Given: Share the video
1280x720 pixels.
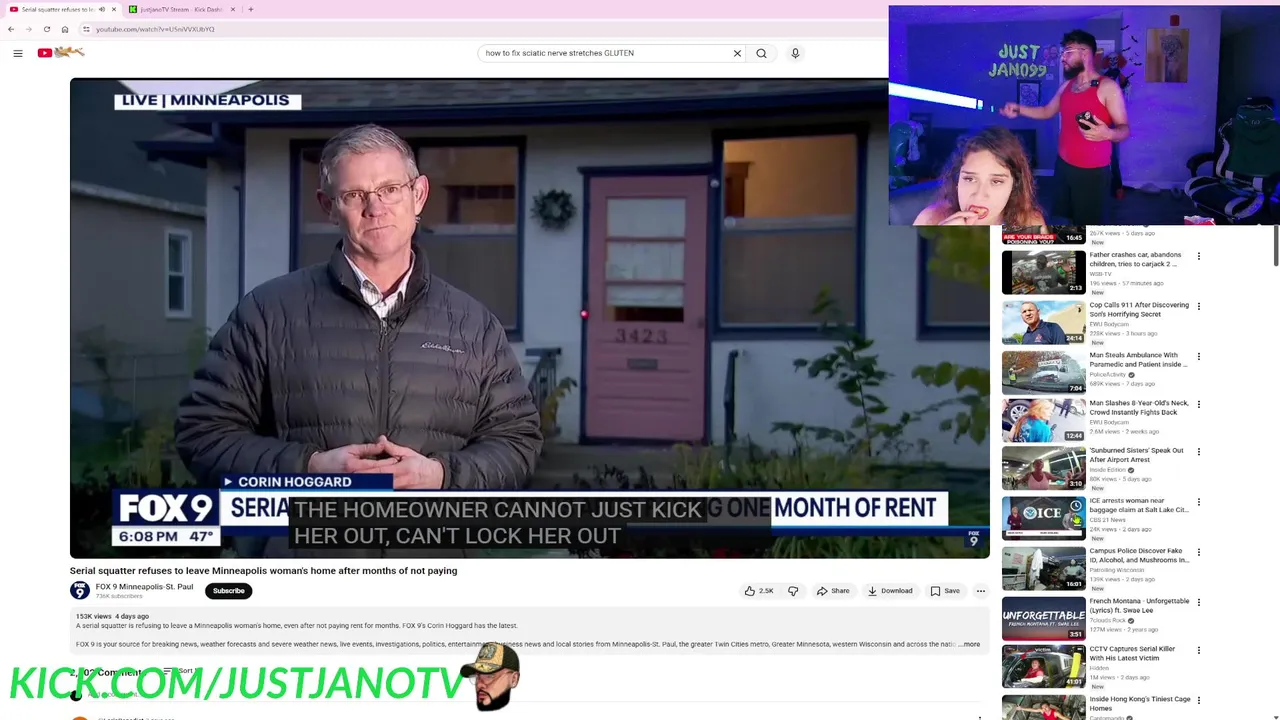Looking at the screenshot, I should pos(833,591).
